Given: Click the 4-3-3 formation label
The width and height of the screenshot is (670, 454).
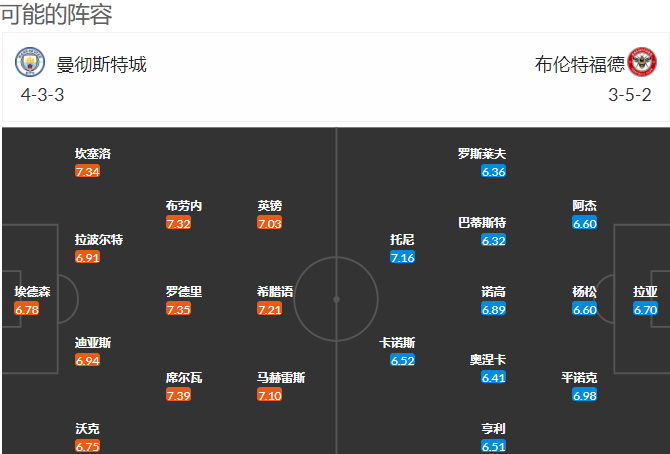Looking at the screenshot, I should coord(42,95).
